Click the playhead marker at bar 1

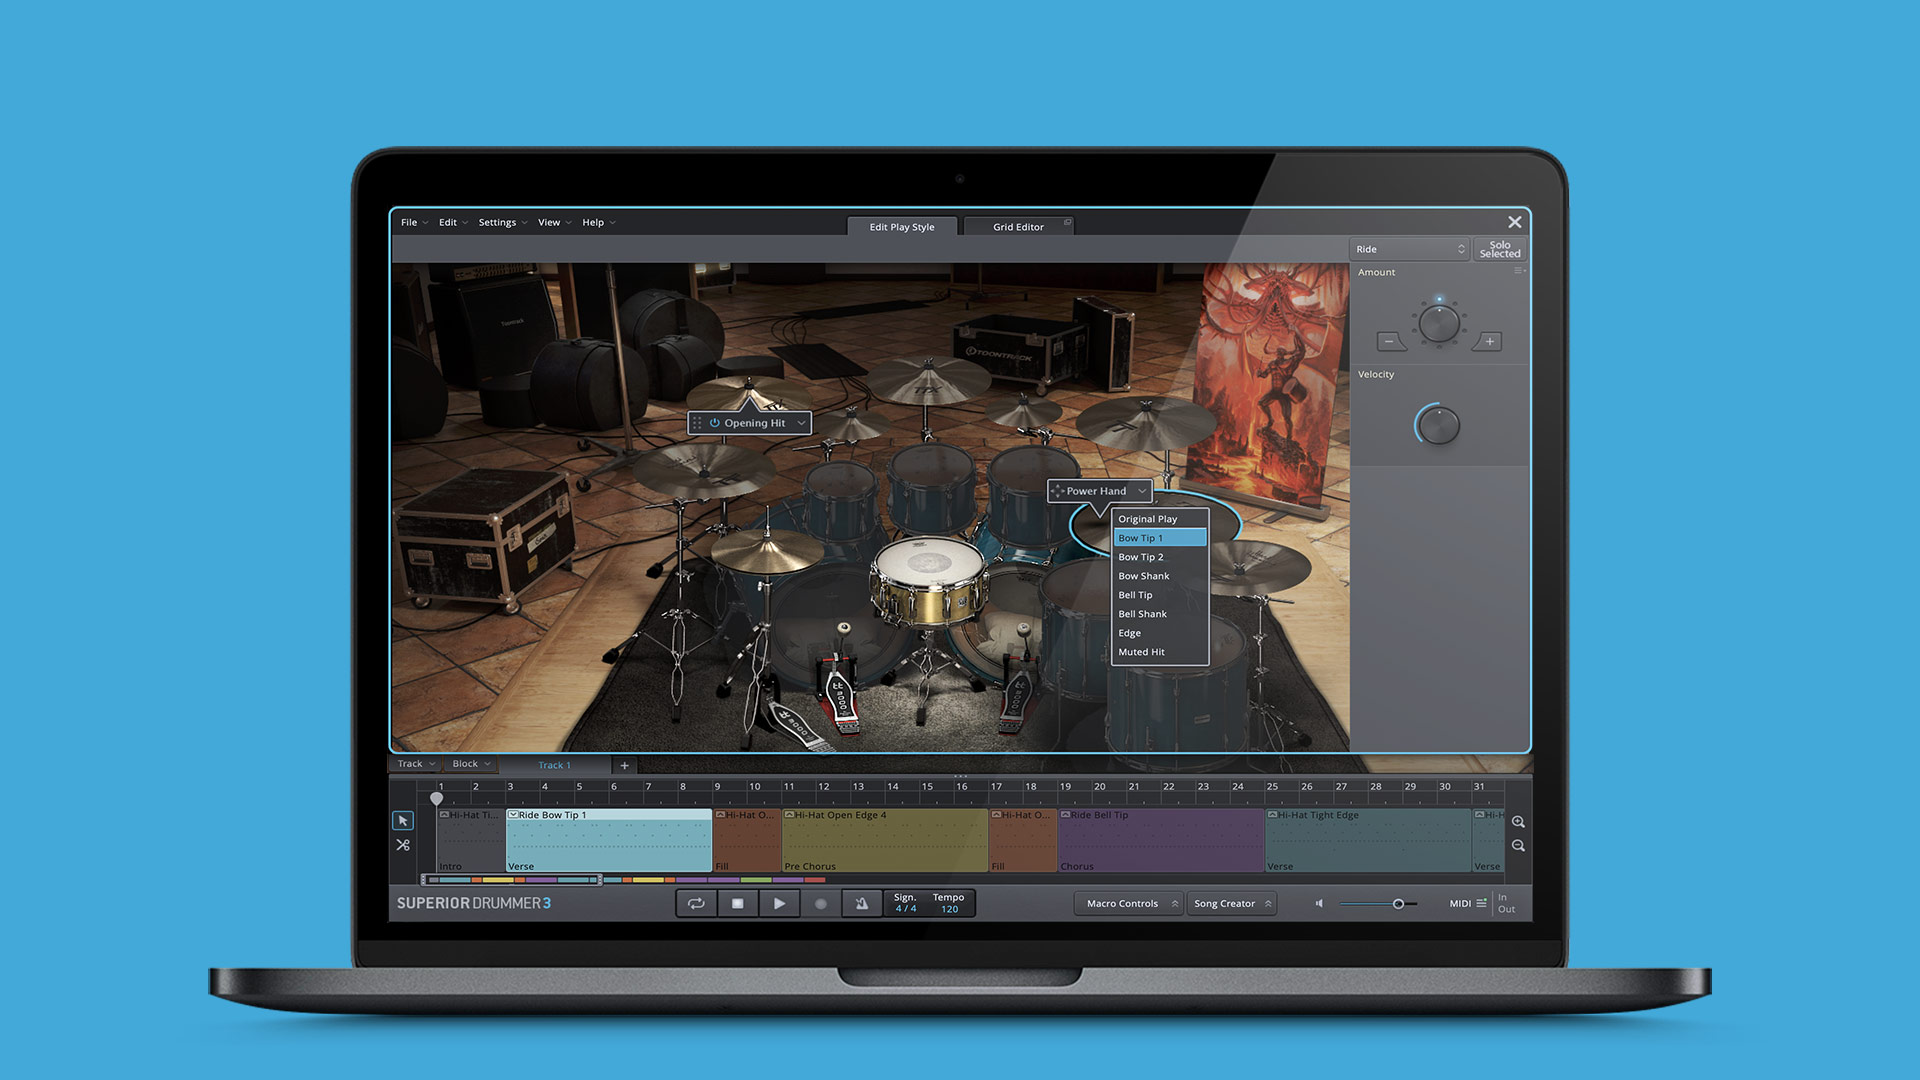coord(436,798)
